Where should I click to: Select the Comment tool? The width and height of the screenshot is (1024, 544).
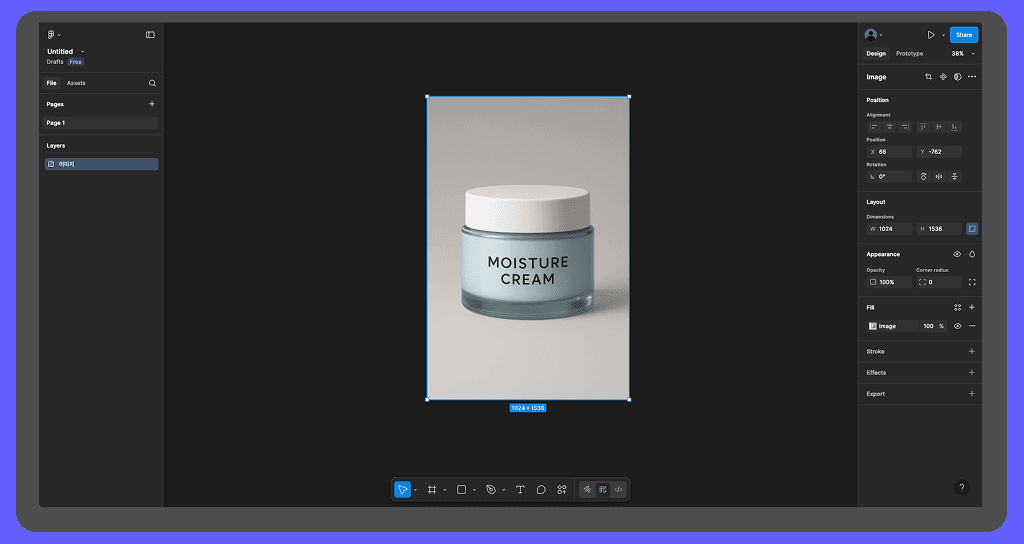541,490
